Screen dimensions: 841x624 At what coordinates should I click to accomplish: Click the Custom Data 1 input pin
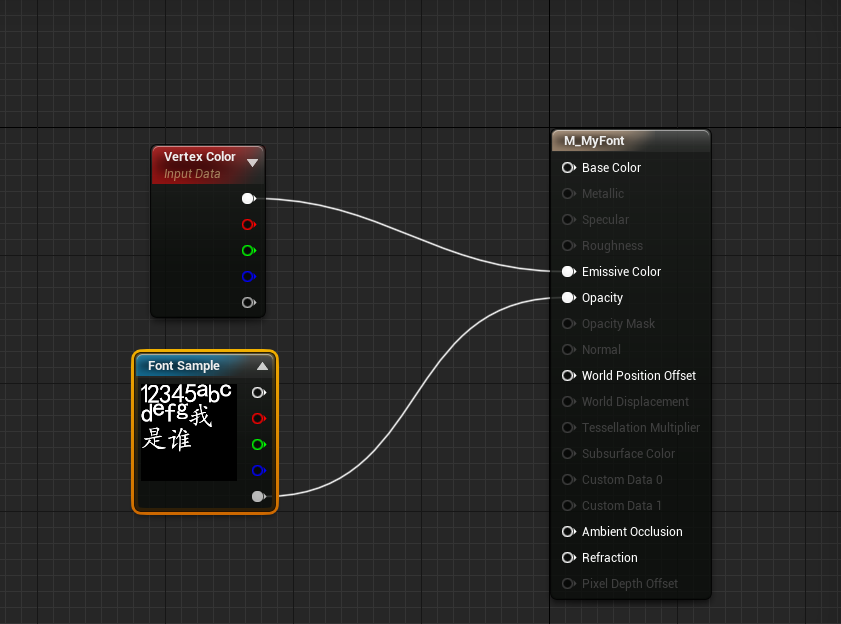click(x=569, y=506)
